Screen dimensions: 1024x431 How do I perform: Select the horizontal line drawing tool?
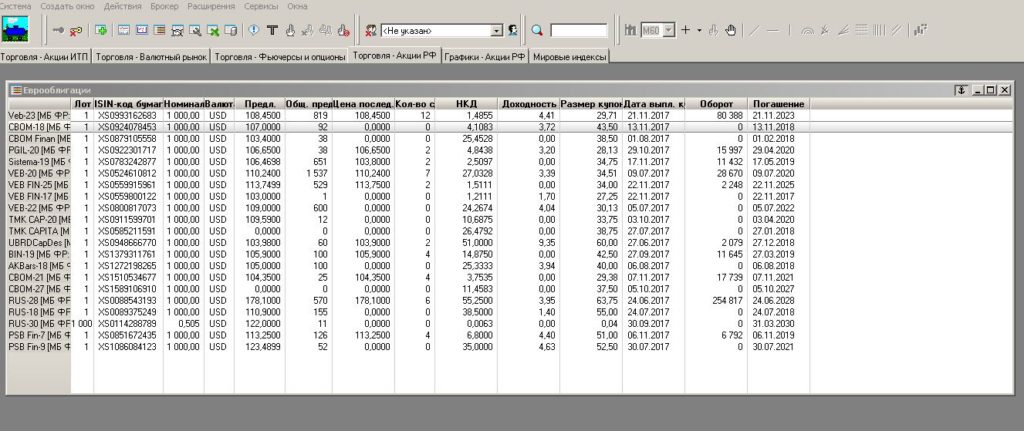773,30
